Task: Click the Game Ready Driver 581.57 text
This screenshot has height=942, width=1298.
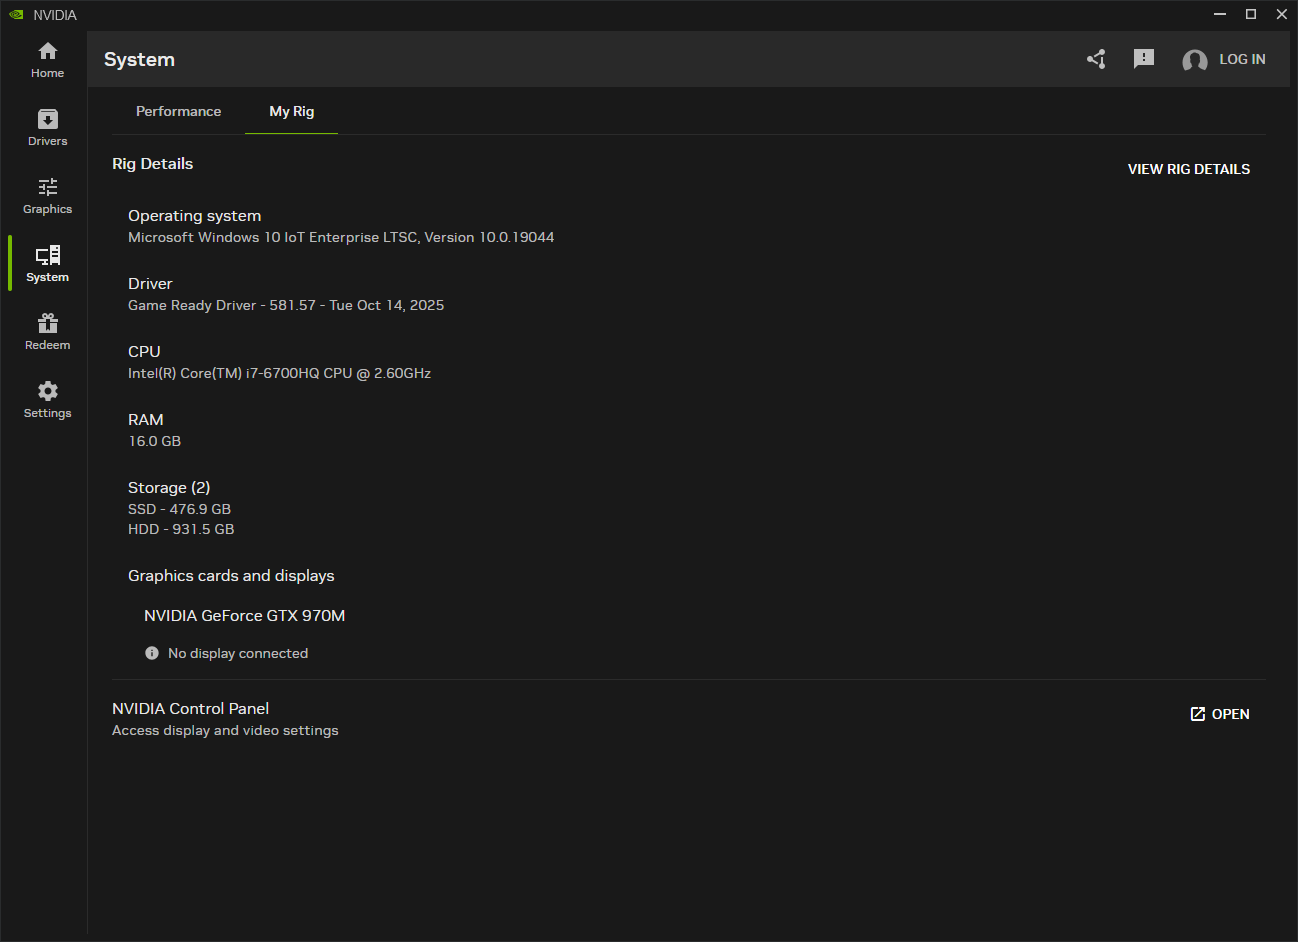Action: tap(286, 305)
